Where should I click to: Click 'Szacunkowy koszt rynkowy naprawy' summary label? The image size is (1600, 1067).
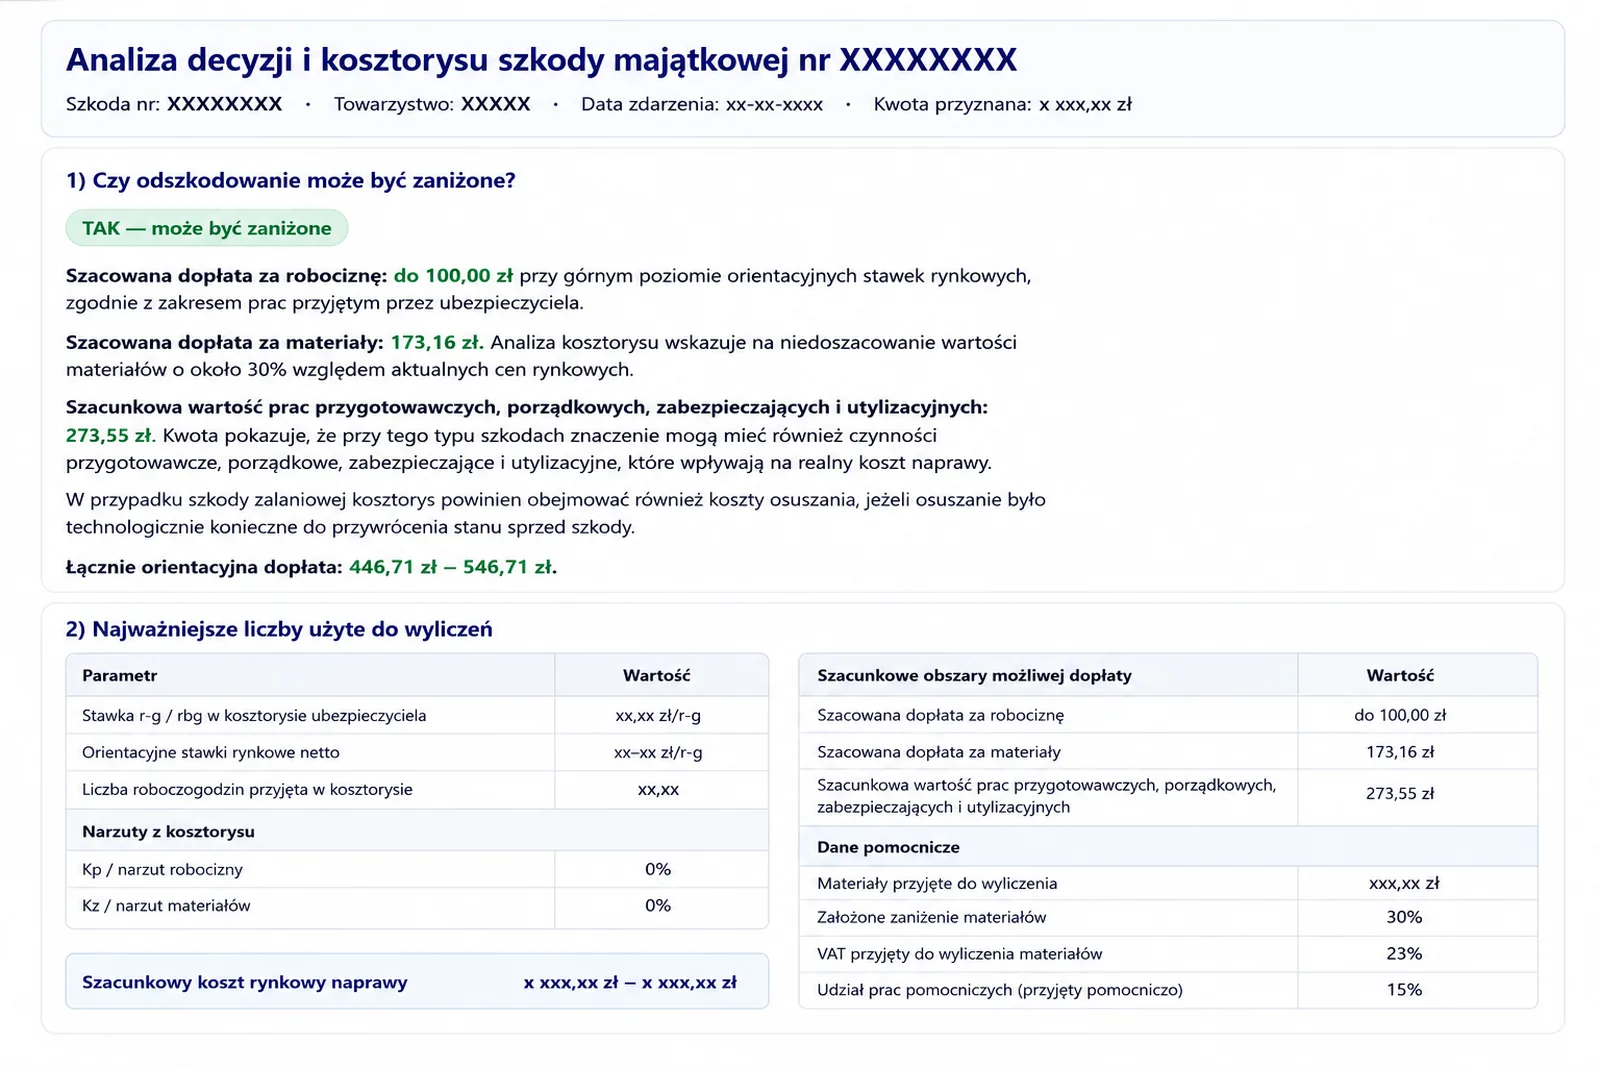click(x=245, y=982)
